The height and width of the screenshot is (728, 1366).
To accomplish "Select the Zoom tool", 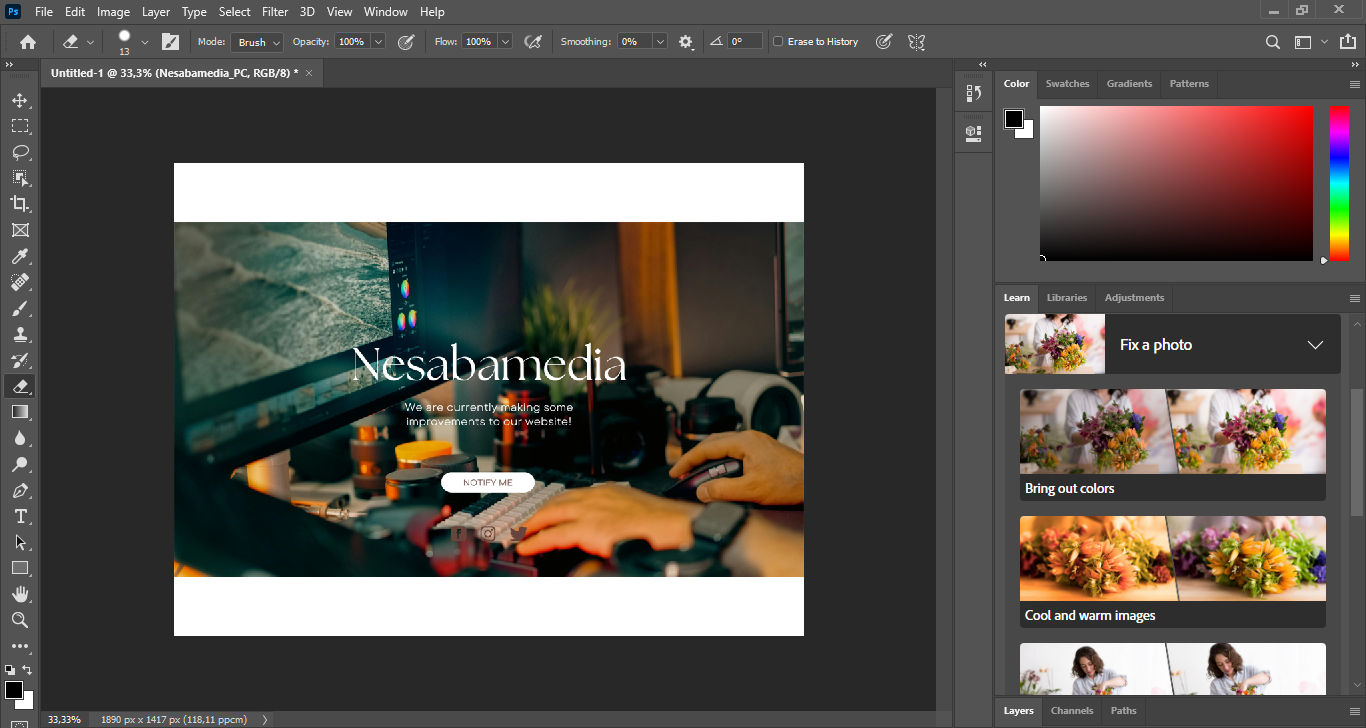I will coord(20,620).
